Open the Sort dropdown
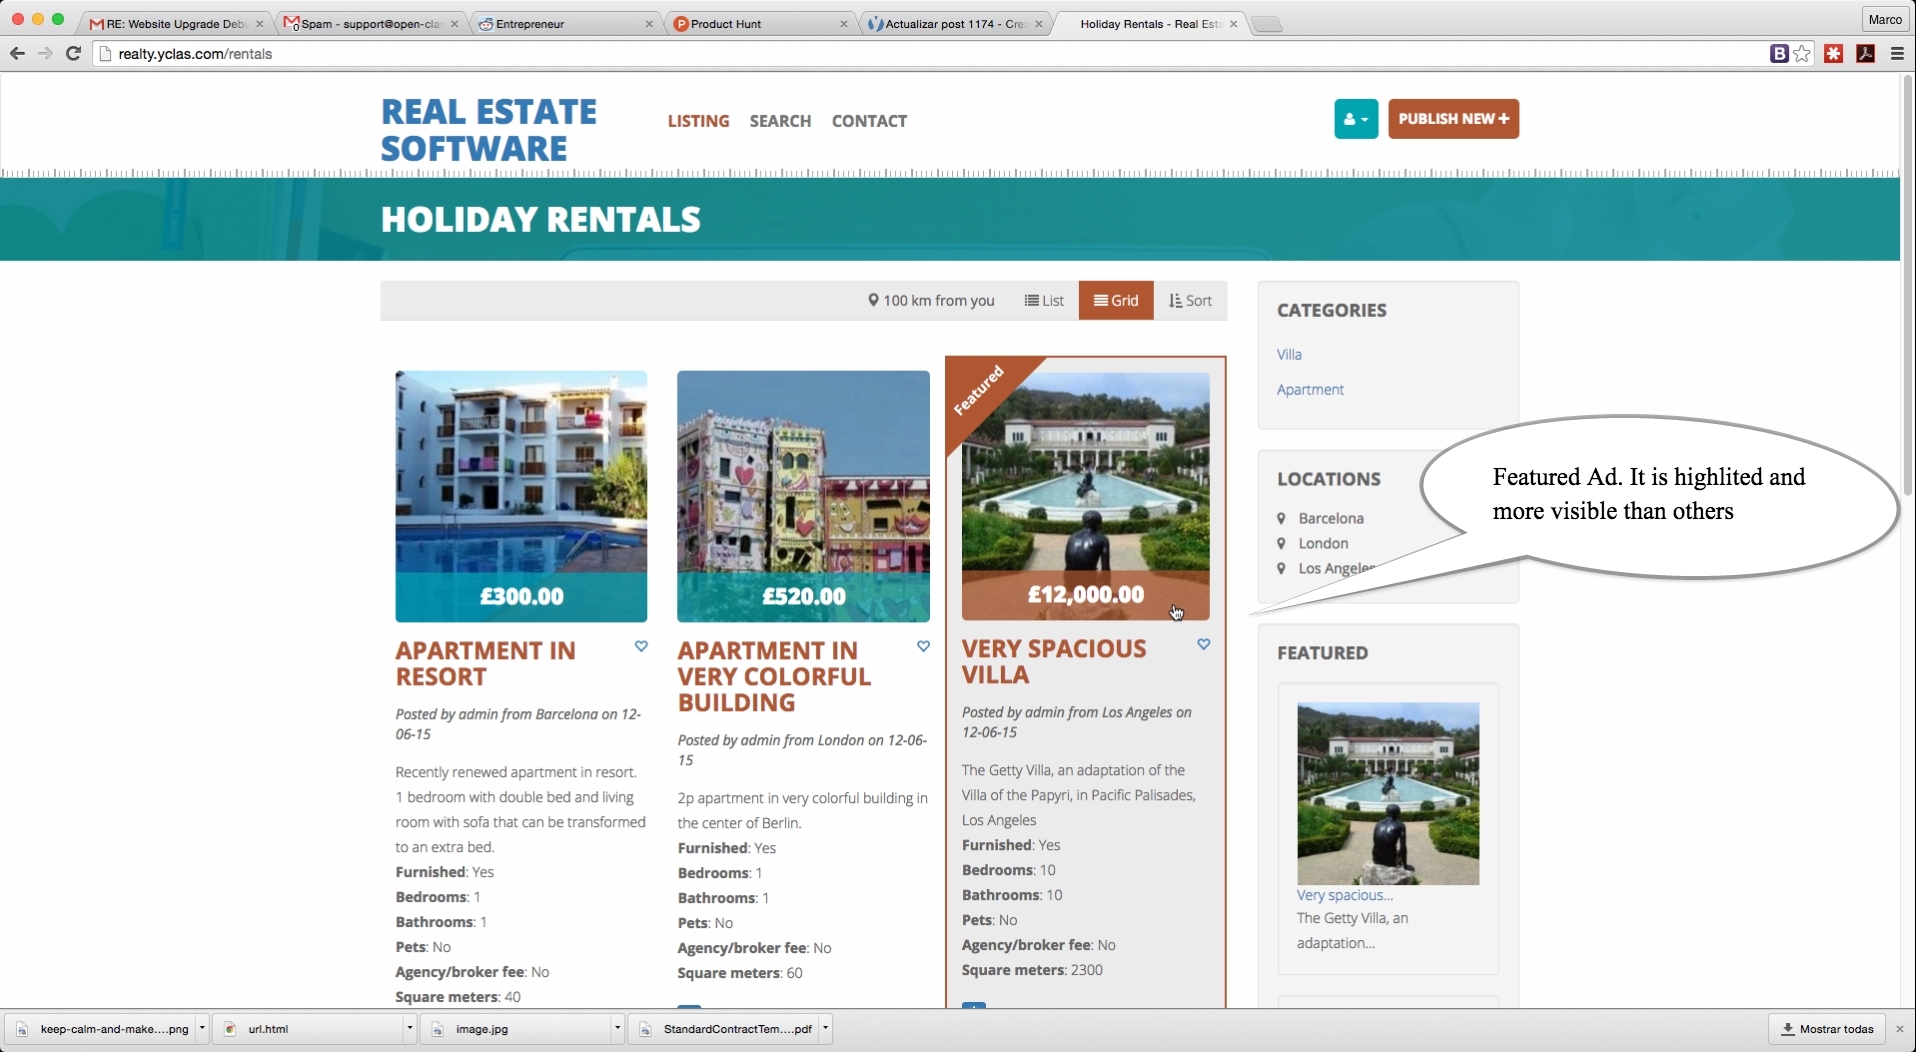Screen dimensions: 1916x1052 (x=1190, y=300)
